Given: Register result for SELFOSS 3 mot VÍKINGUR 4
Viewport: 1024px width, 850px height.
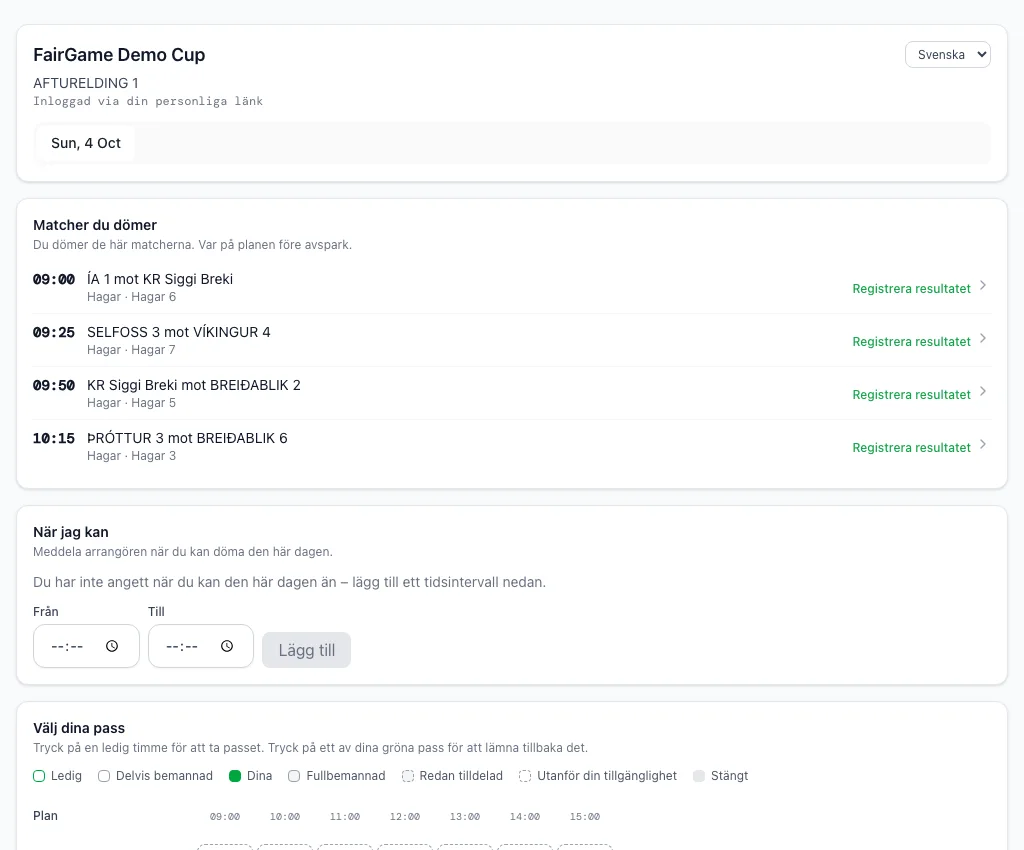Looking at the screenshot, I should [x=911, y=341].
